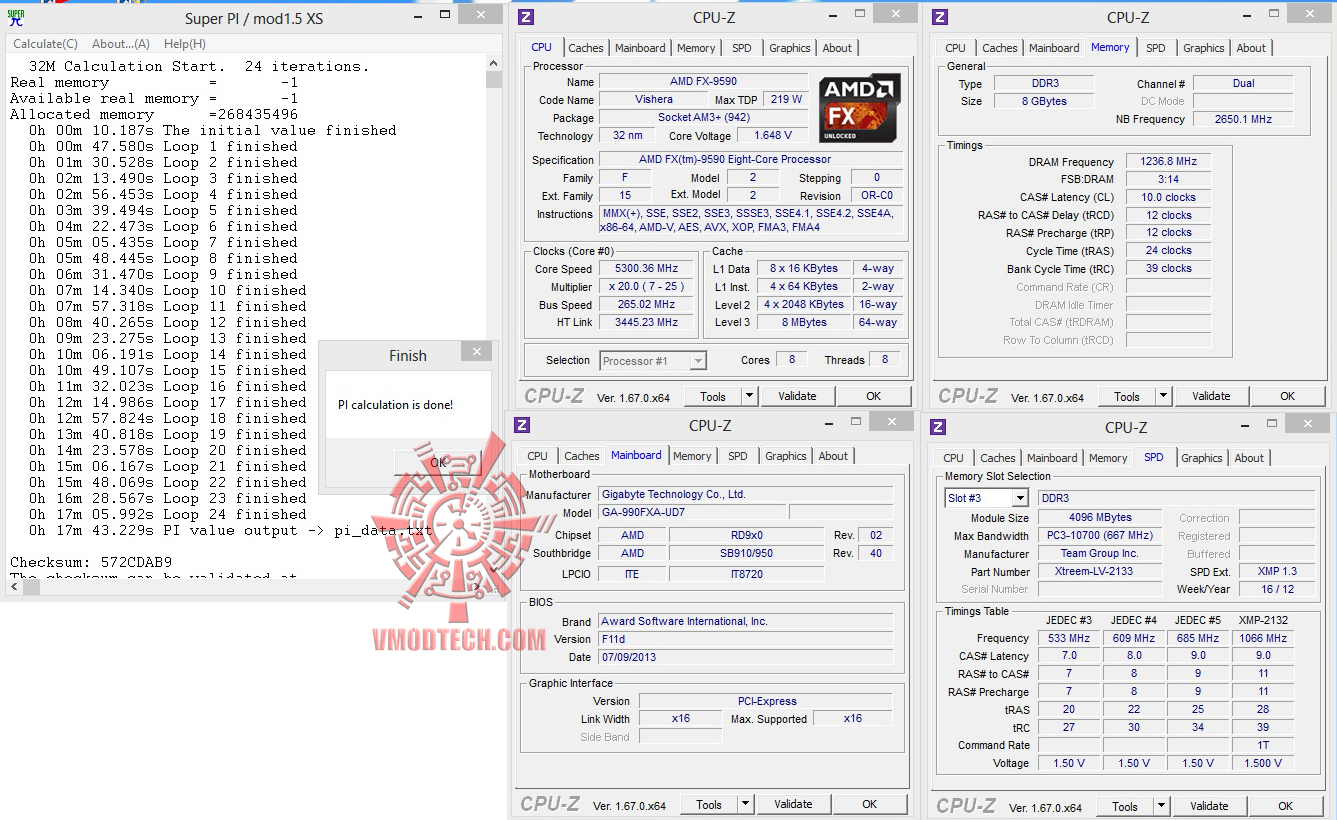Click OK in the Finish dialog
The height and width of the screenshot is (820, 1337).
[x=438, y=462]
